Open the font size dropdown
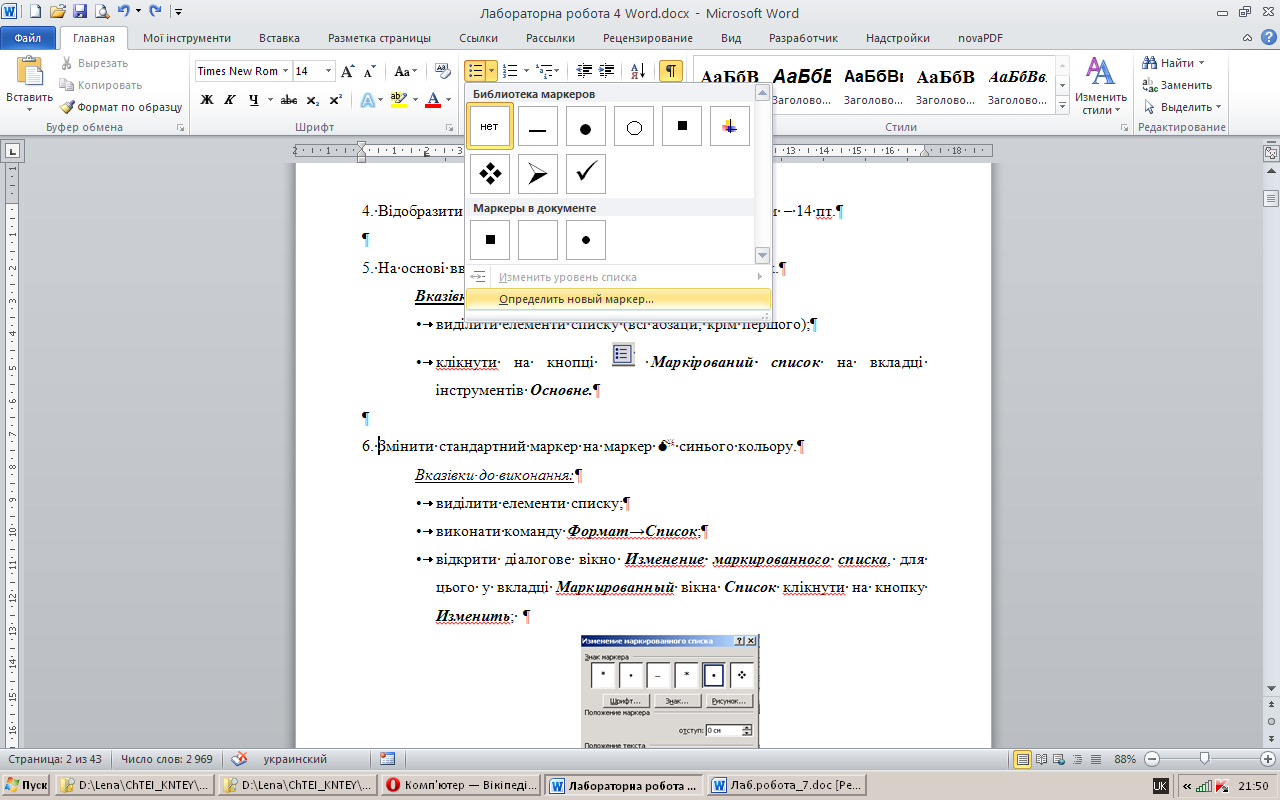Screen dimensions: 1280x800 (x=329, y=71)
